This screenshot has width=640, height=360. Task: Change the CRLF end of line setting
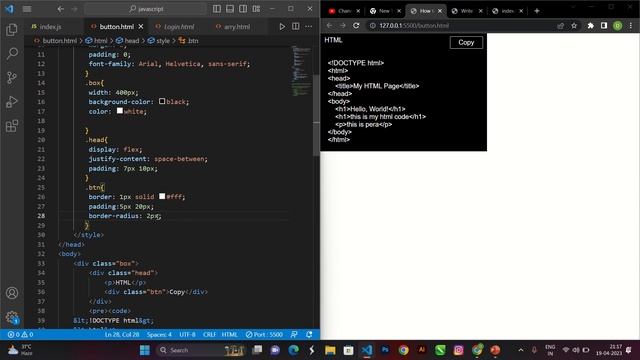[209, 335]
